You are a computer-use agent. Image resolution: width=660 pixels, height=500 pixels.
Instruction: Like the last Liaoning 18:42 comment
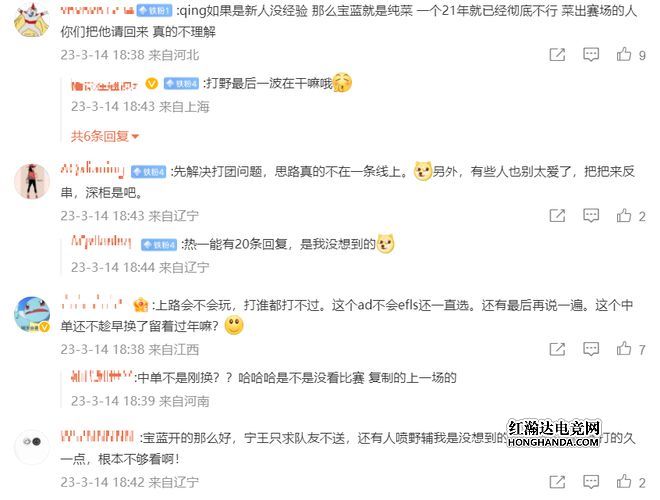pyautogui.click(x=624, y=482)
